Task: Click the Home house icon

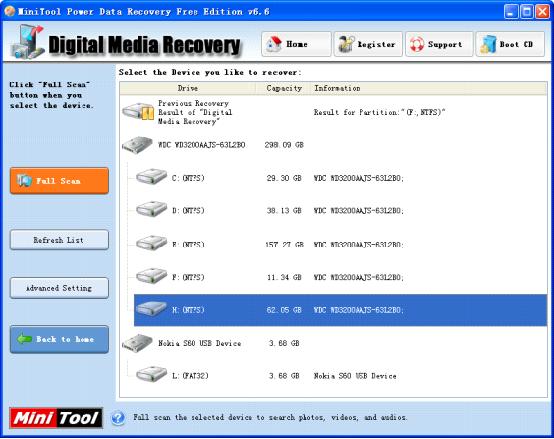Action: click(274, 44)
